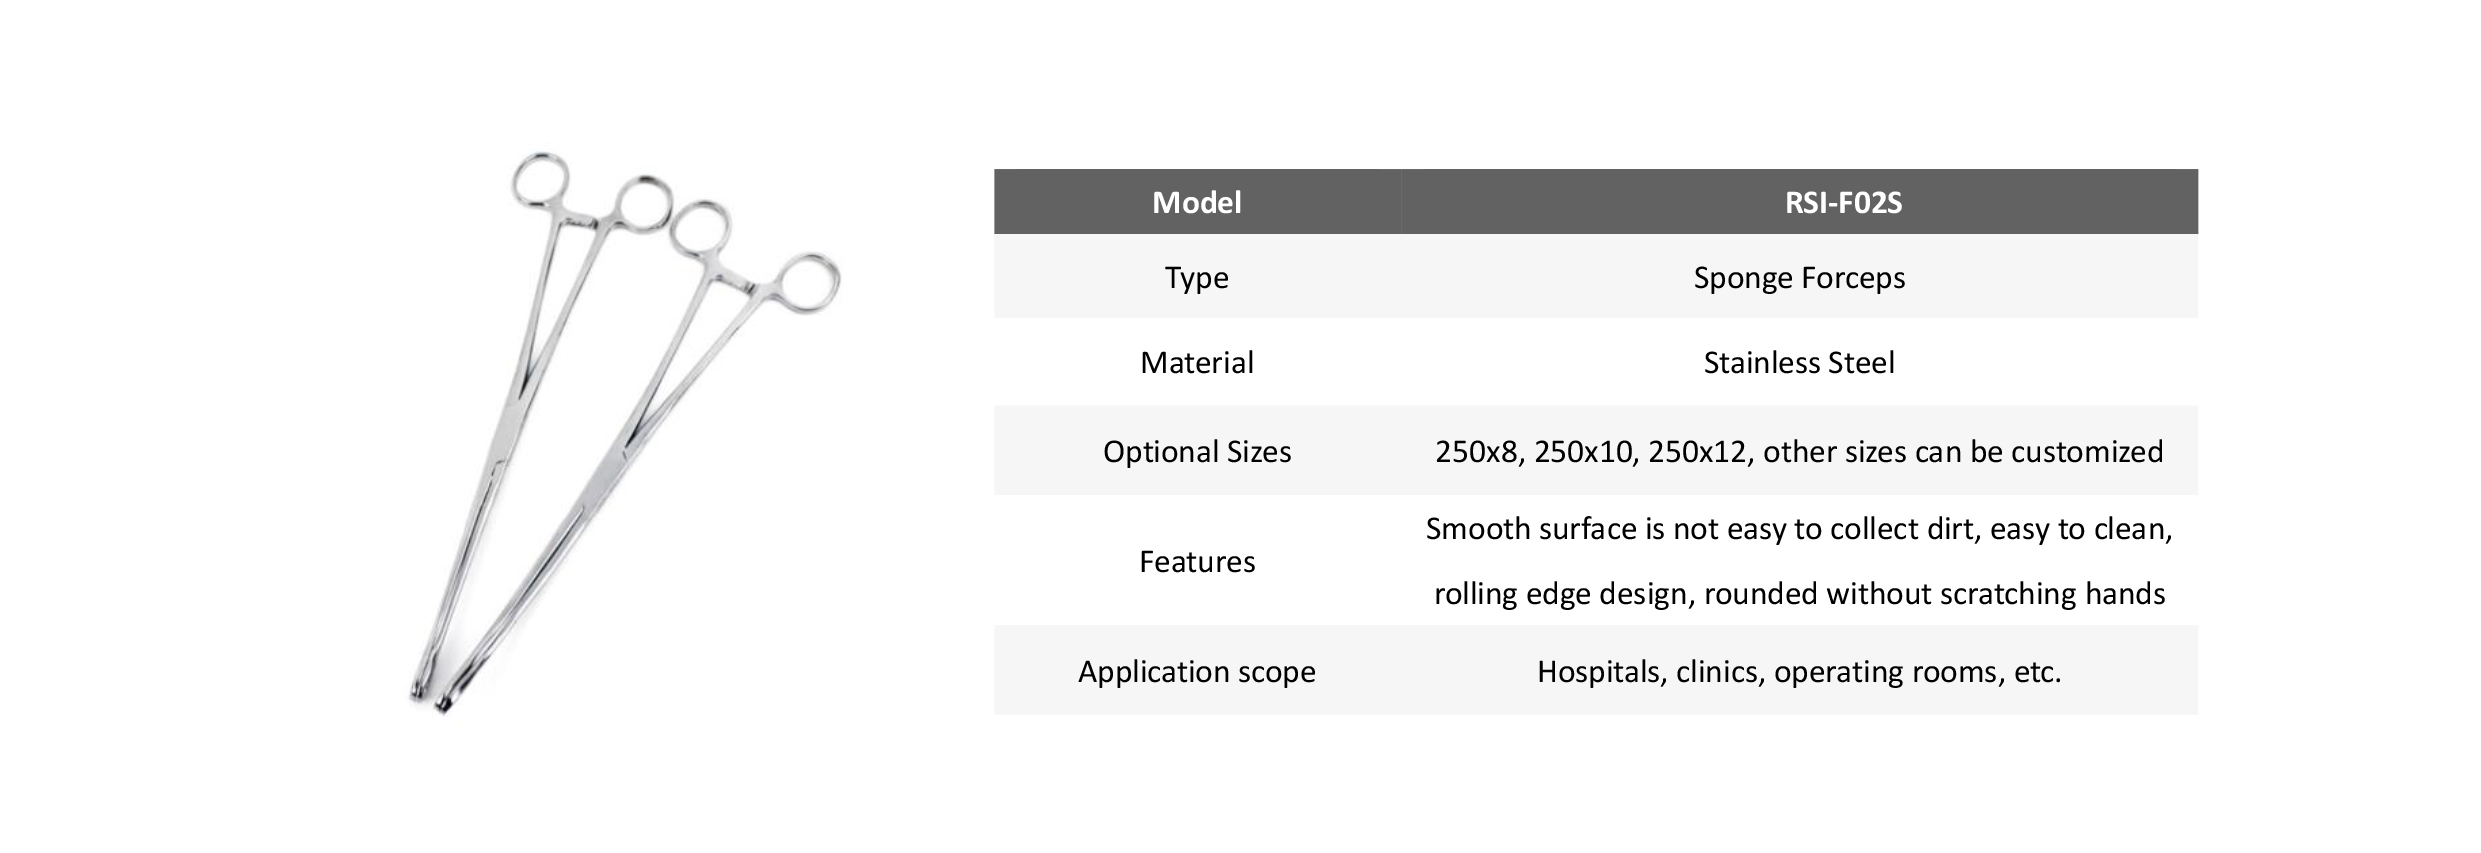Select the Features row label
The height and width of the screenshot is (853, 2481).
click(x=1197, y=561)
